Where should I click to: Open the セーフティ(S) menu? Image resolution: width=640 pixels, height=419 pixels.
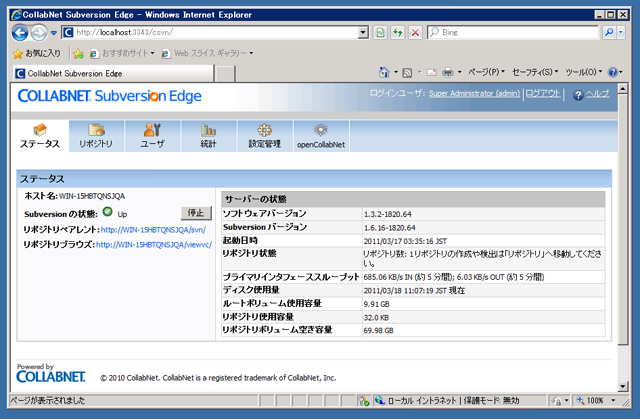[535, 72]
